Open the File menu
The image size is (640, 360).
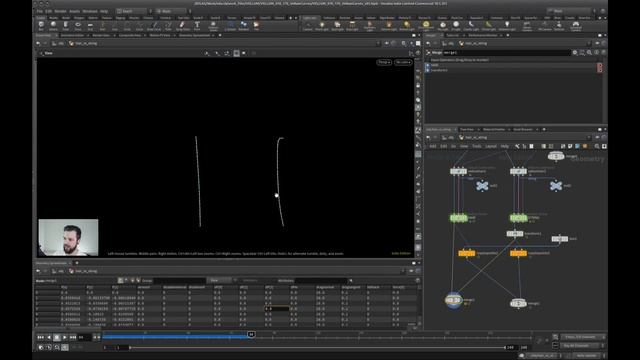click(40, 11)
